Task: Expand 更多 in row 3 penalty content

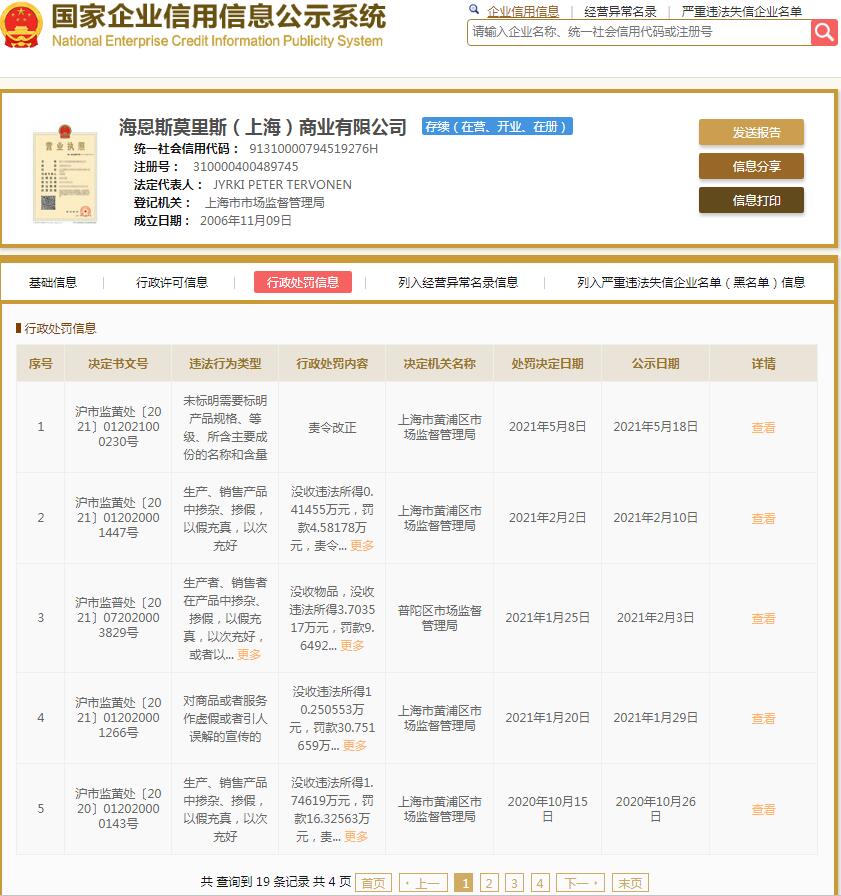Action: (x=352, y=645)
